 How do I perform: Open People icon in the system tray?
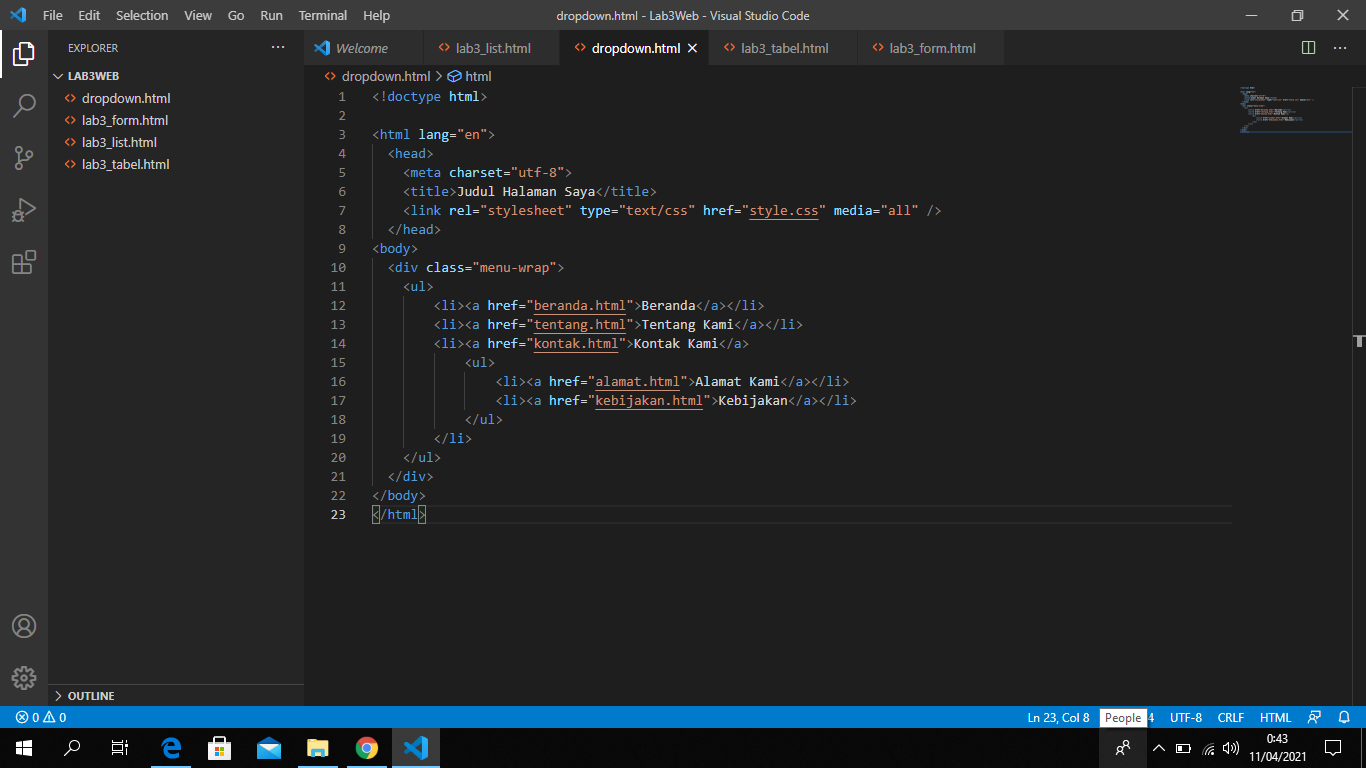1123,748
